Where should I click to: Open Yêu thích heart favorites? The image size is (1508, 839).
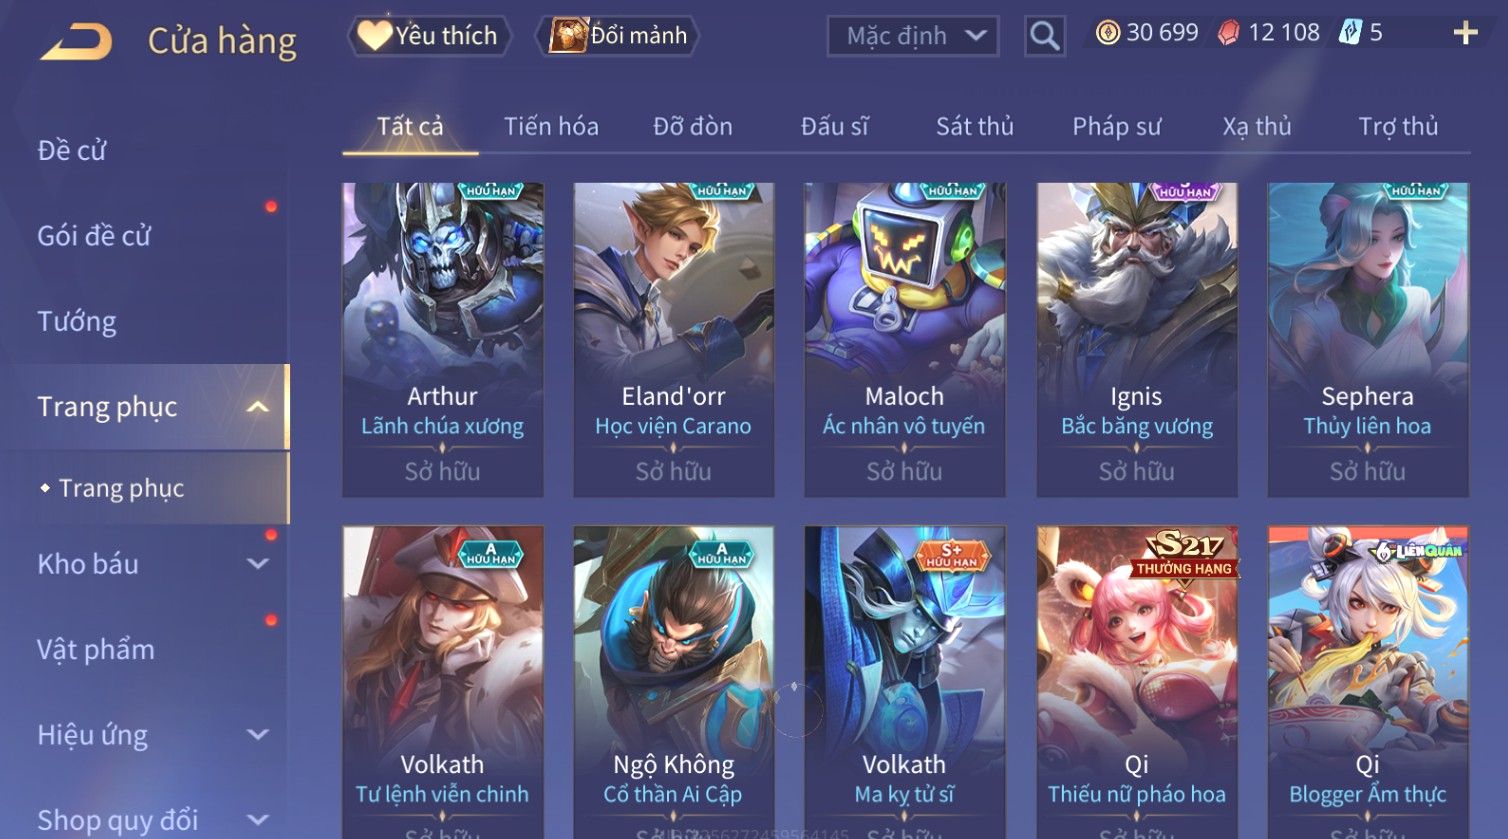tap(429, 36)
